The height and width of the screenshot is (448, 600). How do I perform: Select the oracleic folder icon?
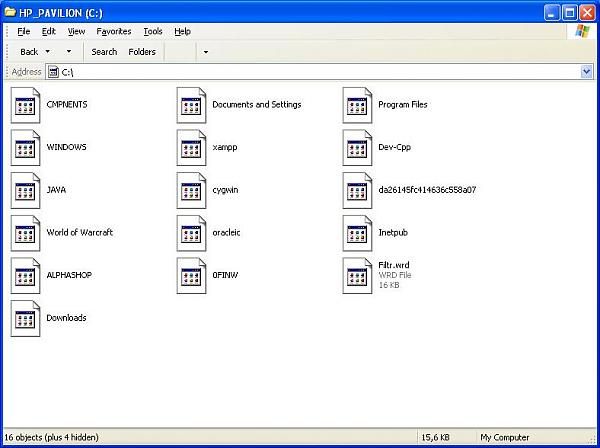pyautogui.click(x=191, y=233)
